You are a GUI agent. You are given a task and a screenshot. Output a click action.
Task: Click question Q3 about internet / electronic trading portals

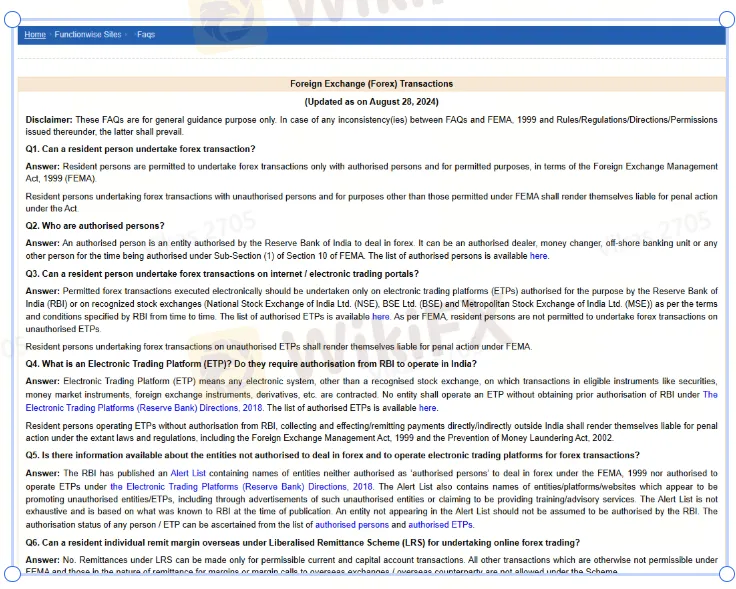click(x=222, y=274)
